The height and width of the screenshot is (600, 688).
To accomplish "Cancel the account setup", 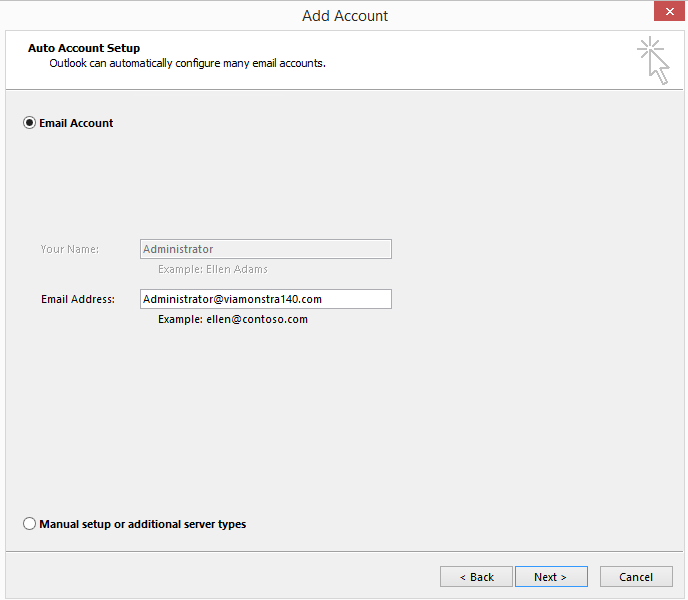I will [636, 577].
